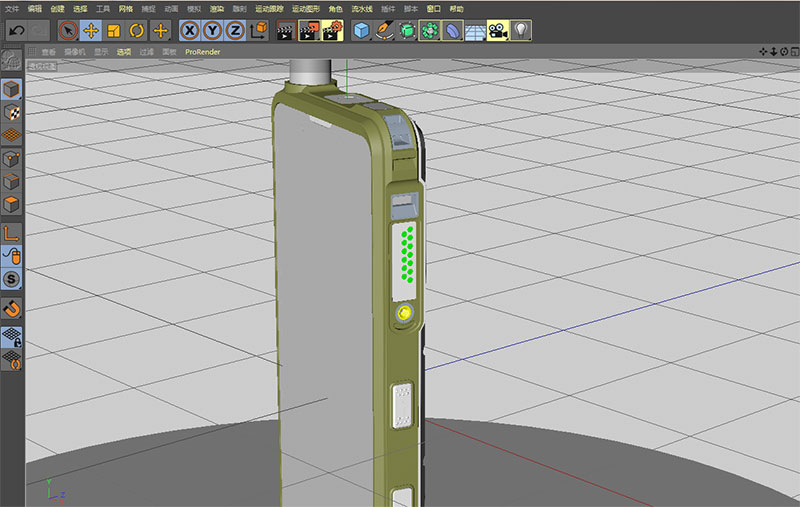
Task: Toggle Viewport Solo S button
Action: 11,279
